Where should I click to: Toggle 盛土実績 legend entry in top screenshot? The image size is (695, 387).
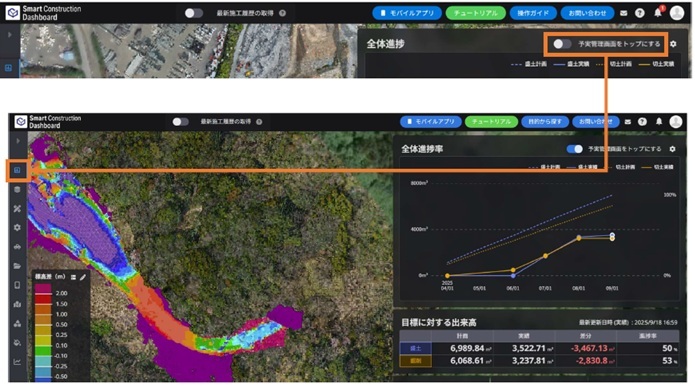pos(571,64)
